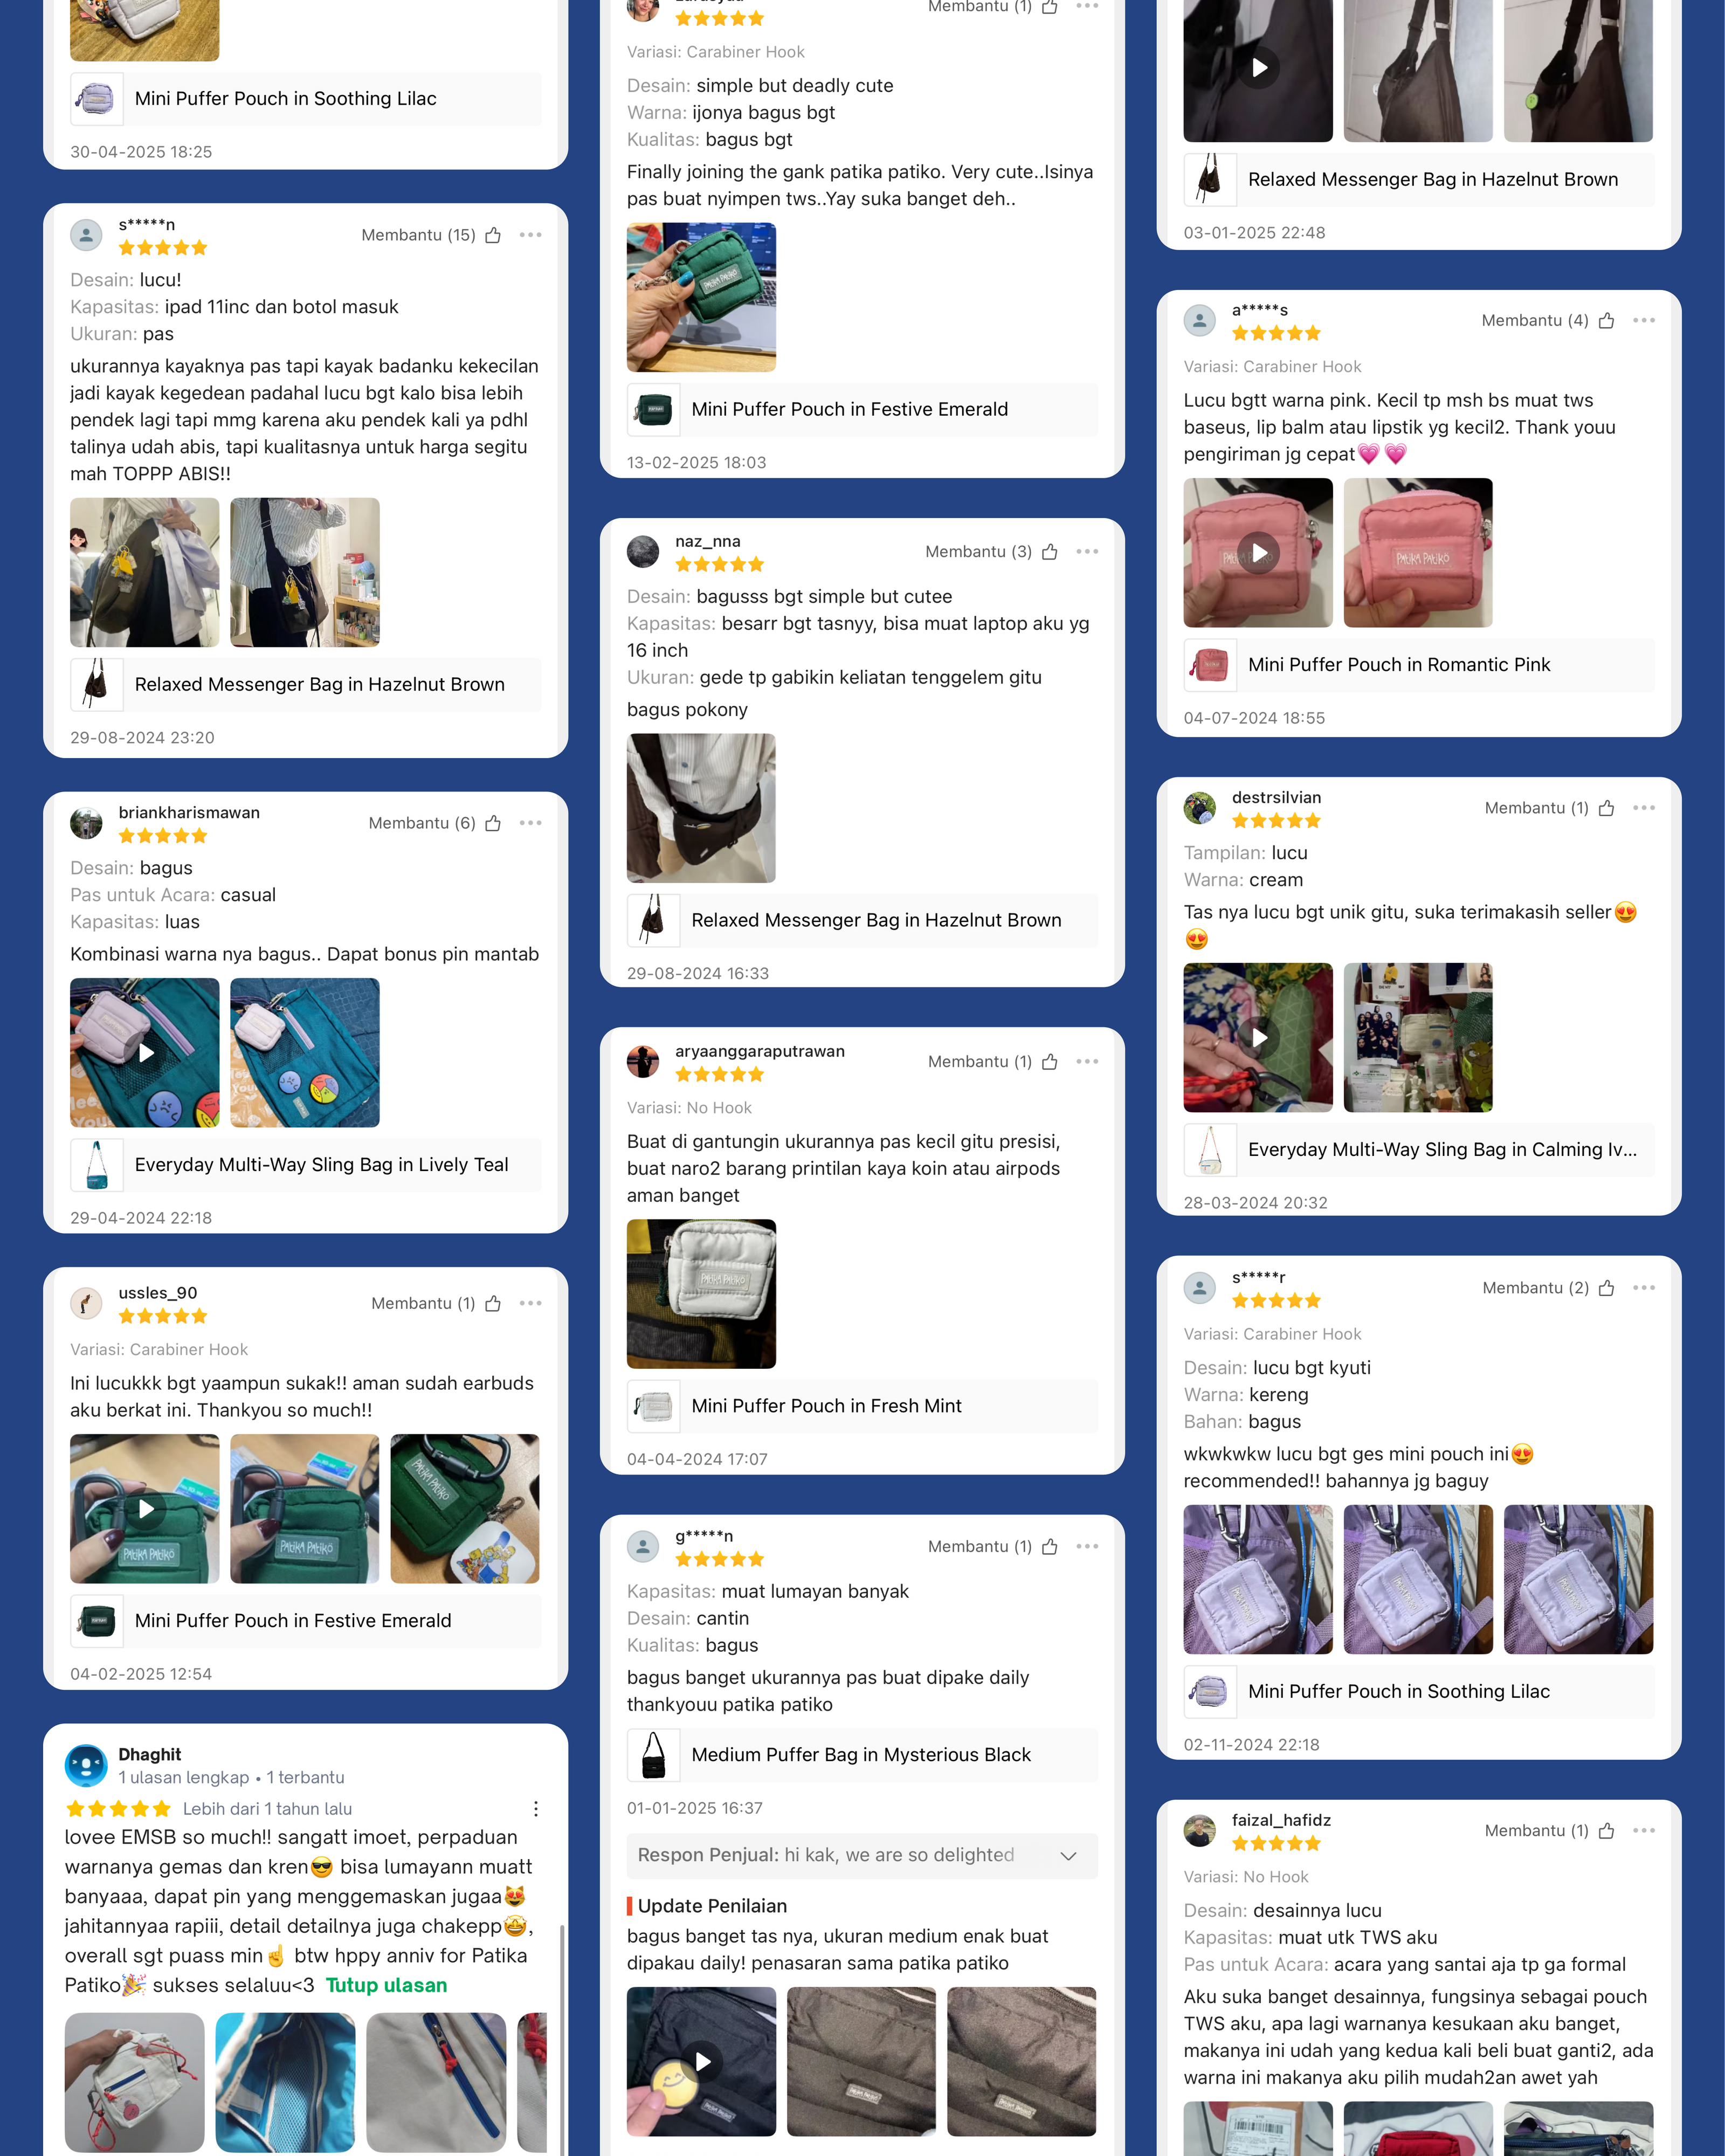The width and height of the screenshot is (1725, 2156).
Task: Open Medium Puffer Bag in Mysterious Black product
Action: point(862,1755)
